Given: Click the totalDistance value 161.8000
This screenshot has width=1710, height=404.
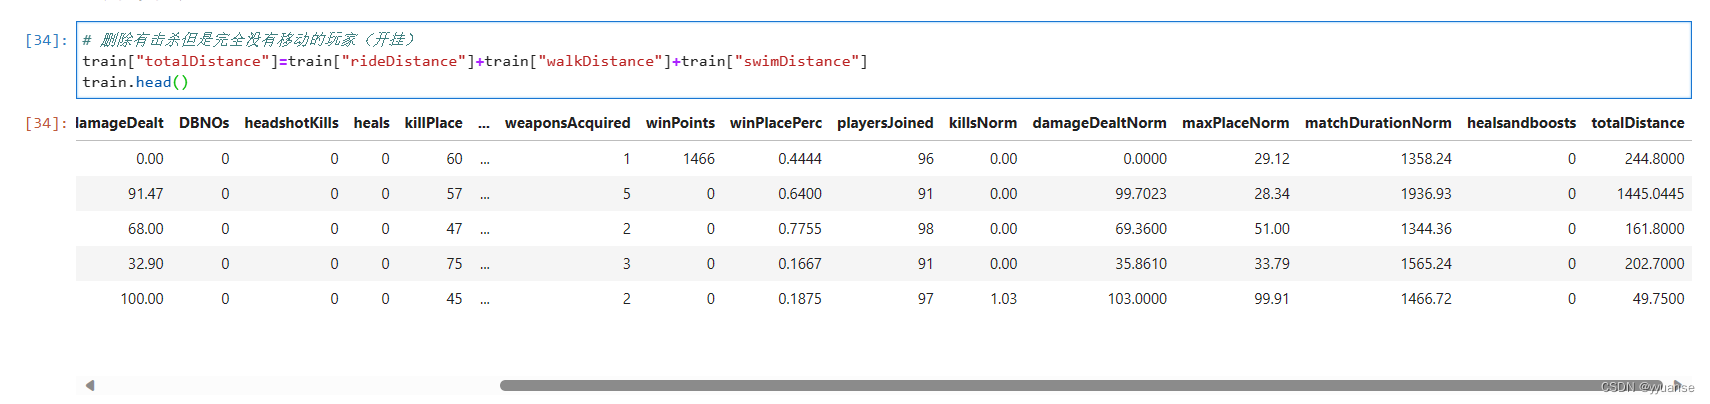Looking at the screenshot, I should [1654, 229].
